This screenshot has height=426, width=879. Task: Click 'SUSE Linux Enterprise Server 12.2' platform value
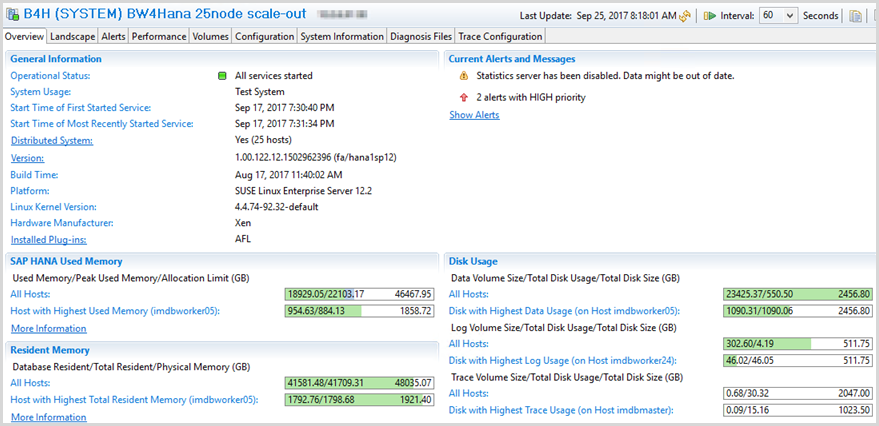pyautogui.click(x=303, y=191)
